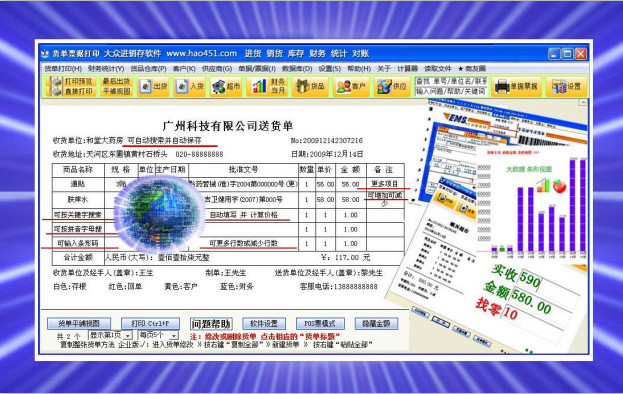Open the 出货 outgoing goods icon

[x=153, y=86]
